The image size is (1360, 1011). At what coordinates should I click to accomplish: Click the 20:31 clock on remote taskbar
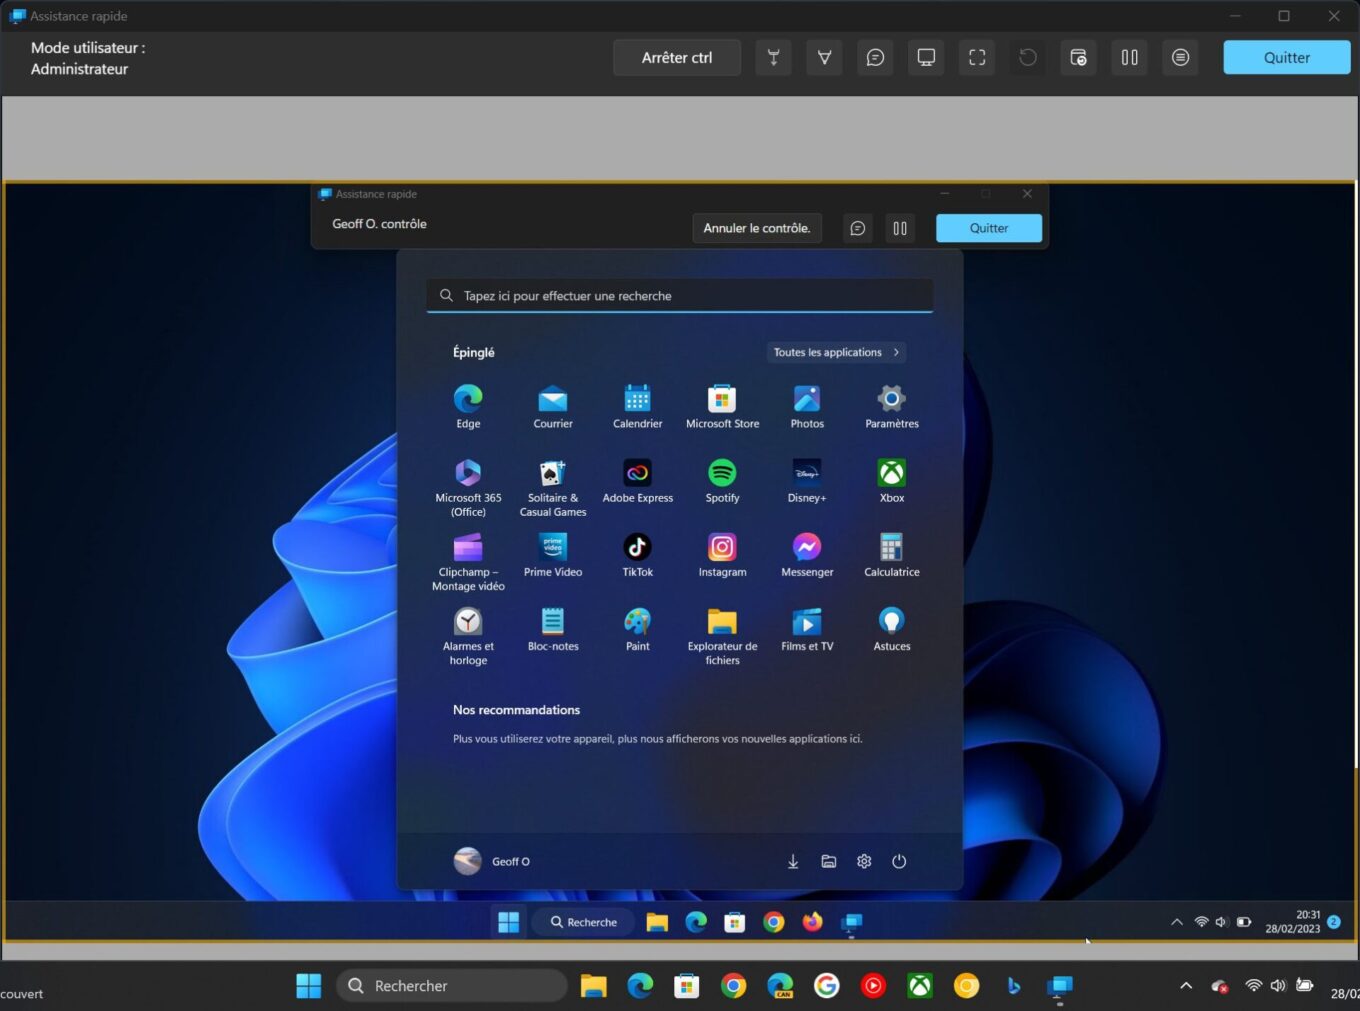pyautogui.click(x=1293, y=921)
